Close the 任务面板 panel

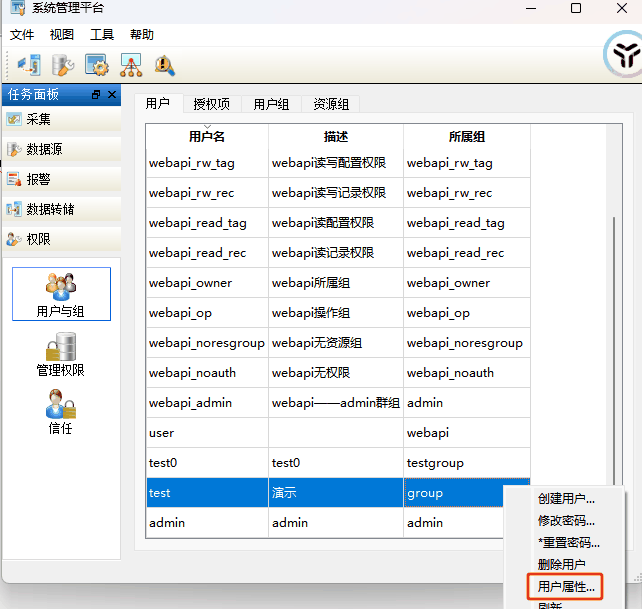[112, 95]
